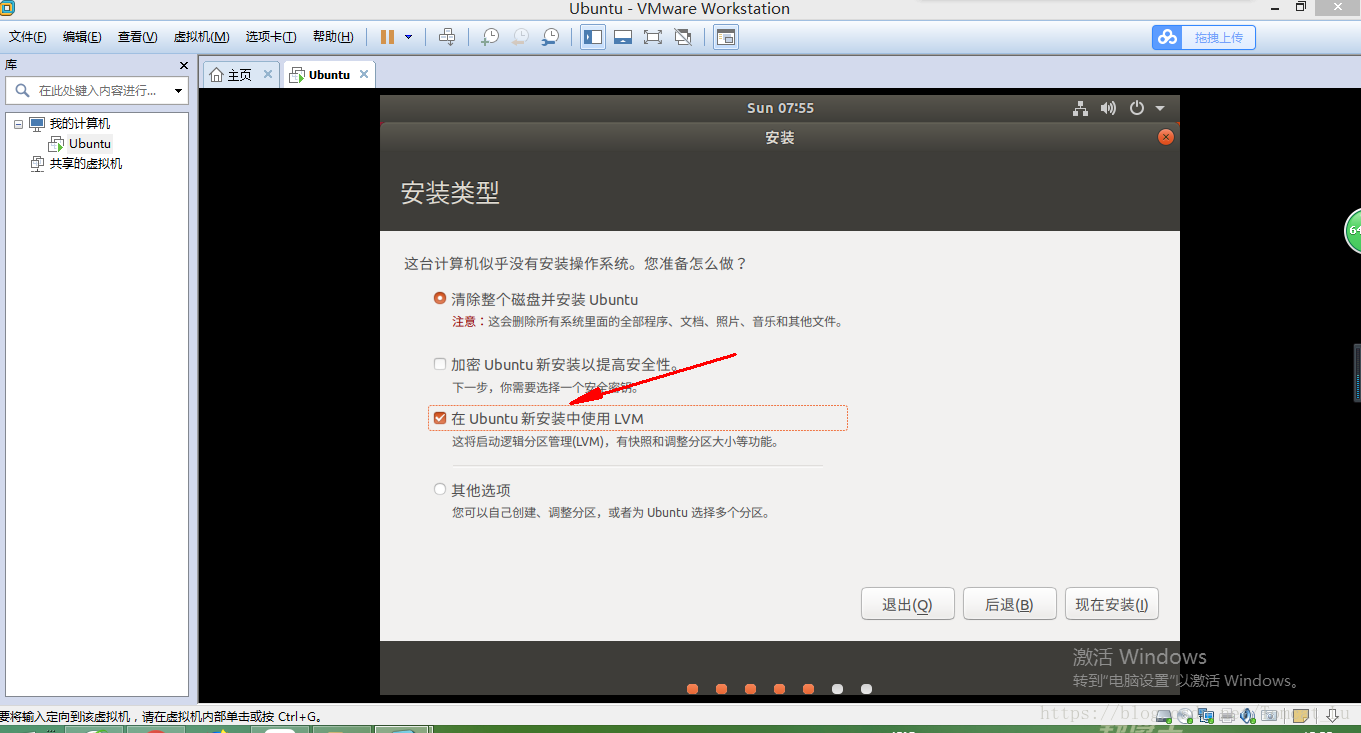Click hard disk device icon in status bar
The width and height of the screenshot is (1361, 733).
[1164, 716]
